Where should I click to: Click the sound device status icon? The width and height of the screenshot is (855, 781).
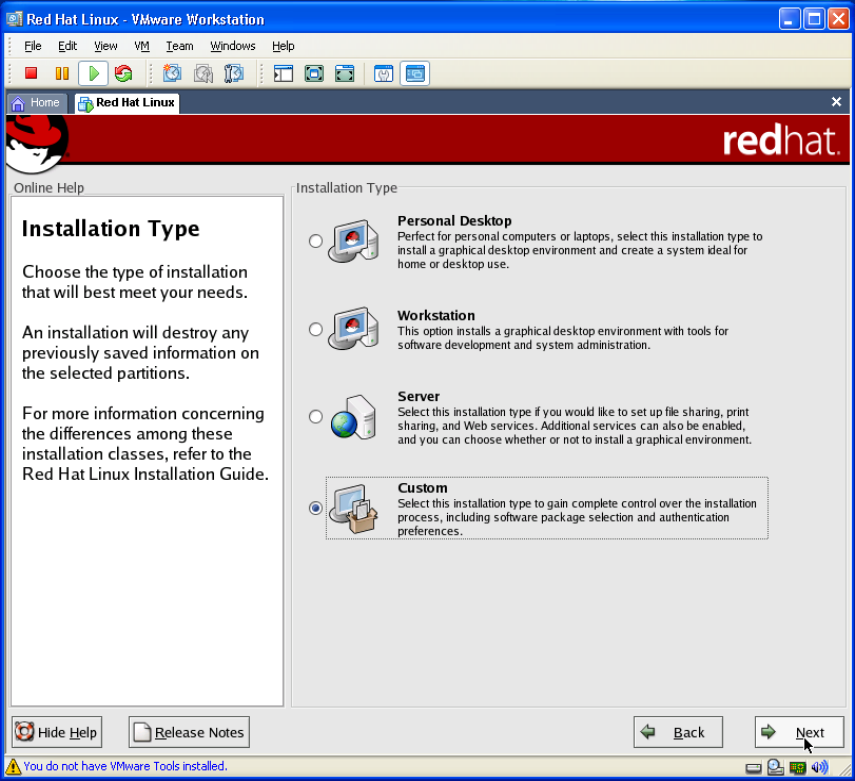pos(820,767)
